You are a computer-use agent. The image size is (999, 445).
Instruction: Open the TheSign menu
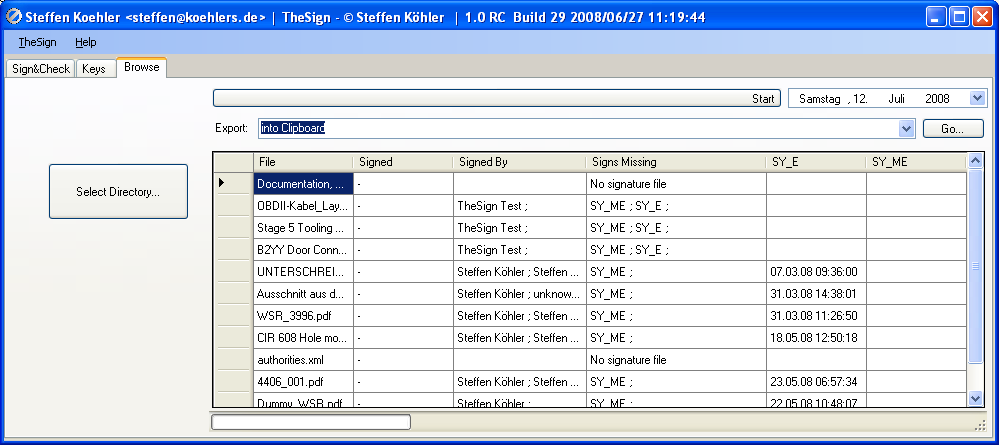click(x=37, y=42)
